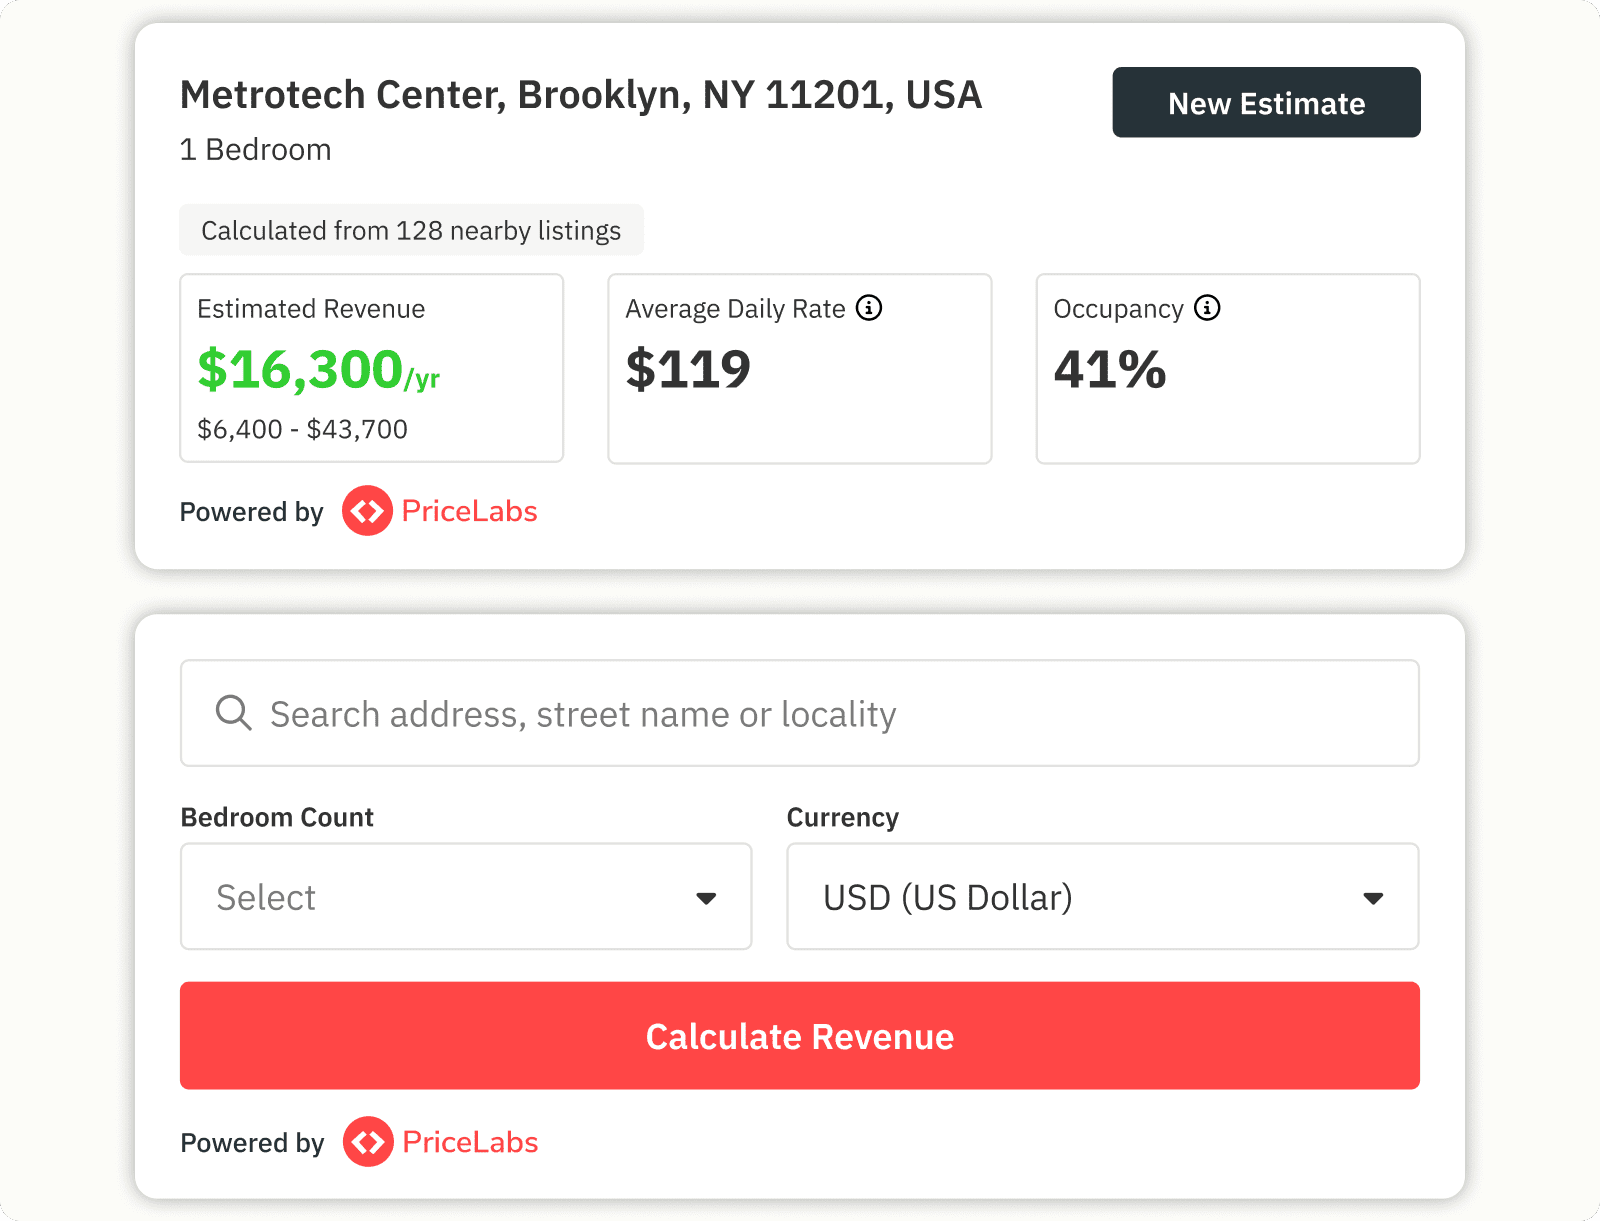This screenshot has width=1600, height=1221.
Task: Select the Metrotech Center address heading
Action: pyautogui.click(x=580, y=94)
